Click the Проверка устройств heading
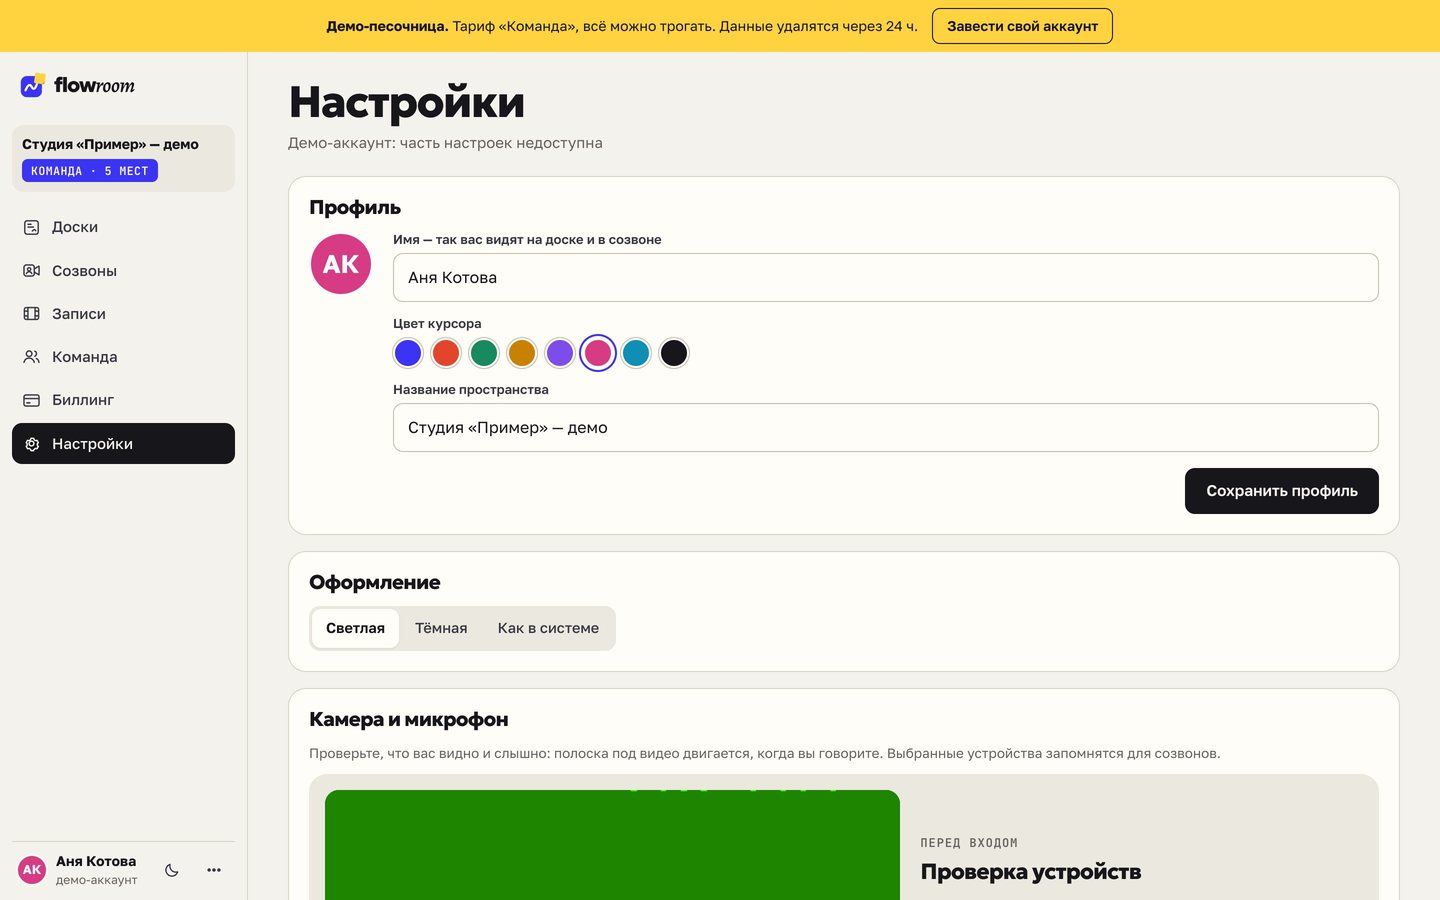This screenshot has width=1440, height=900. point(1031,872)
